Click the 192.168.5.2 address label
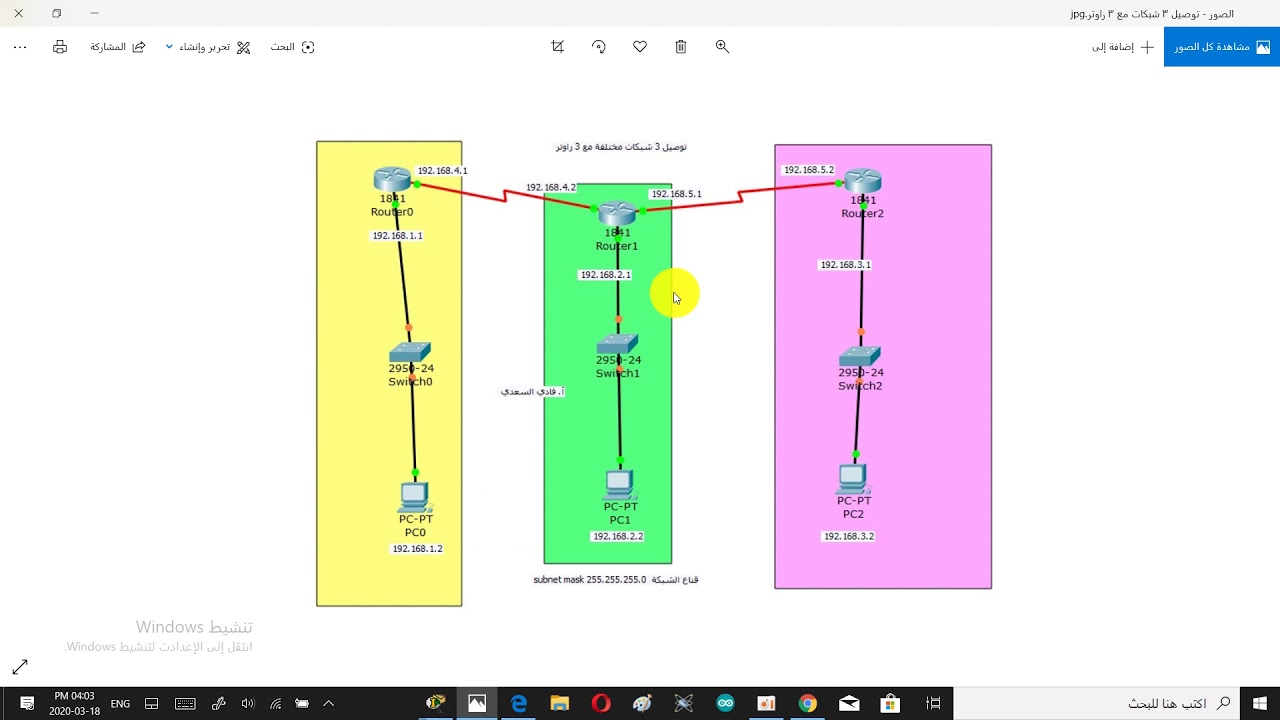The image size is (1280, 720). tap(809, 170)
